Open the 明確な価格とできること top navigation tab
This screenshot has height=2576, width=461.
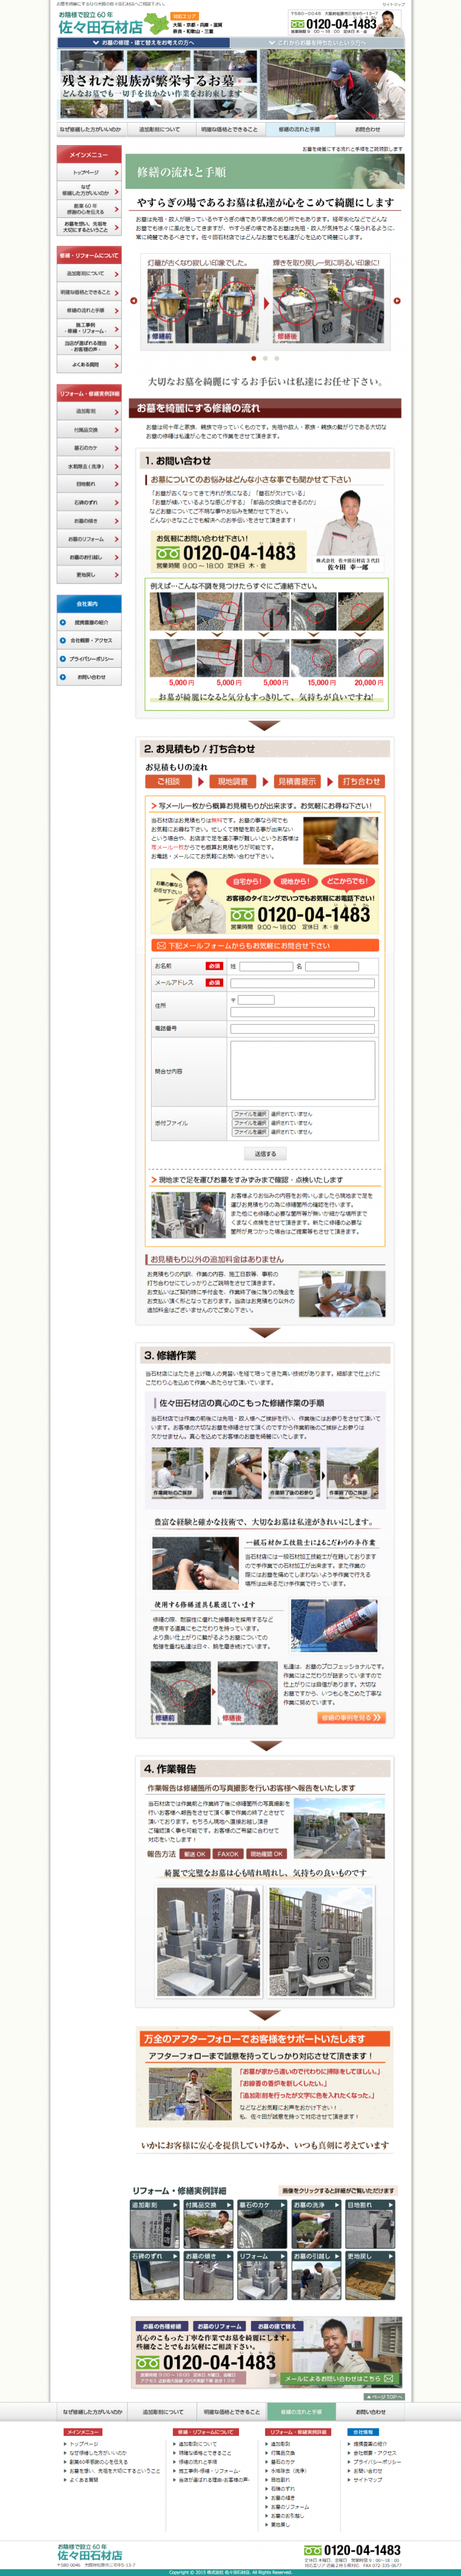(x=229, y=129)
